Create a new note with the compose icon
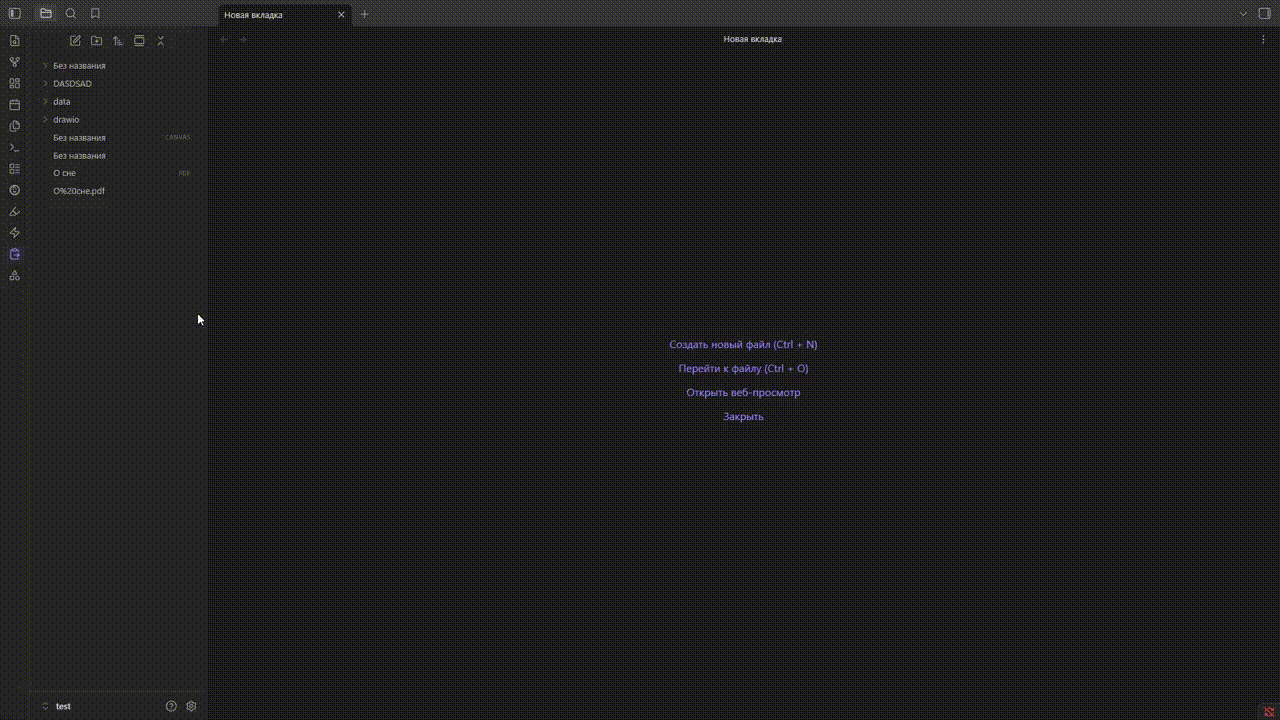The image size is (1280, 720). pyautogui.click(x=75, y=40)
